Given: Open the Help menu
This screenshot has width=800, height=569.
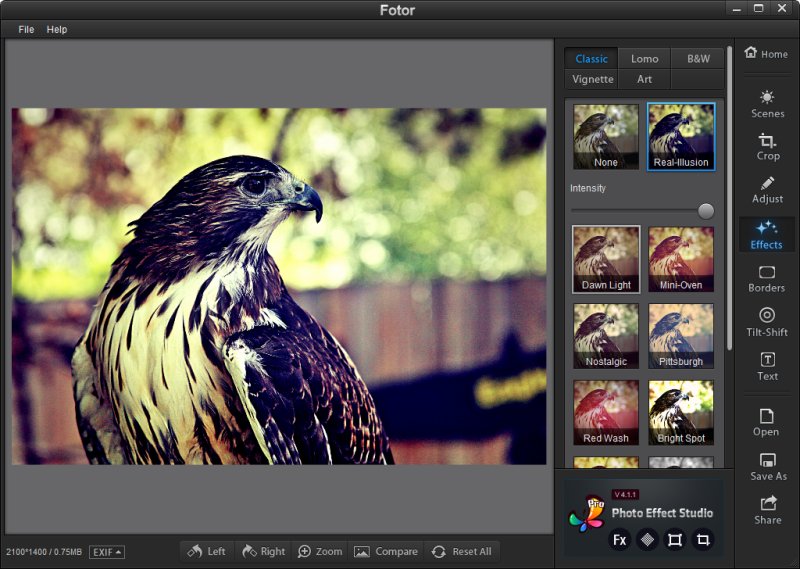Looking at the screenshot, I should point(57,30).
